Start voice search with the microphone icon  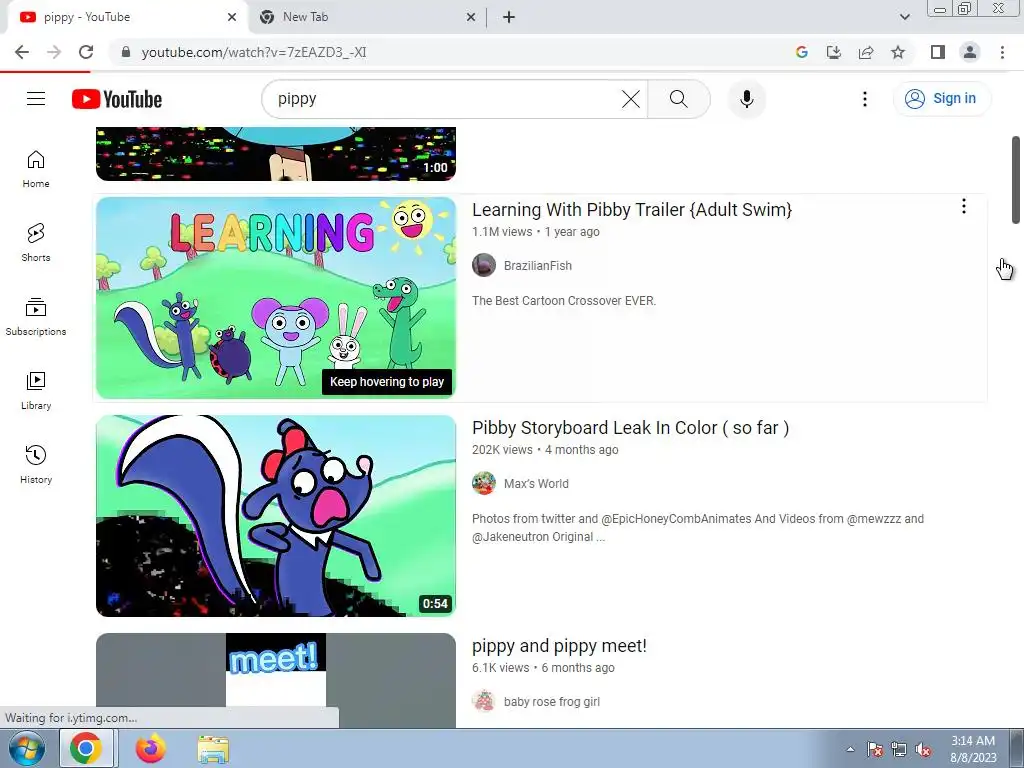746,99
